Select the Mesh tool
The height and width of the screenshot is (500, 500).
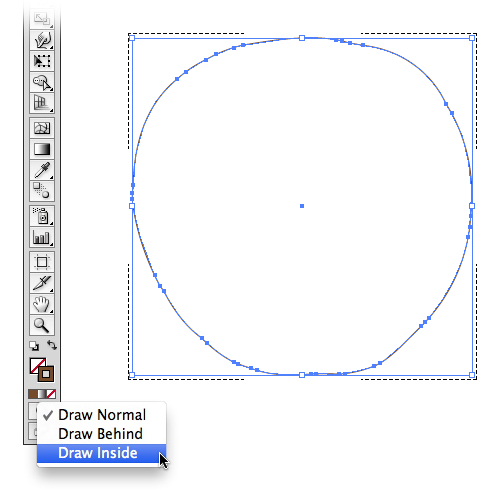click(x=42, y=128)
